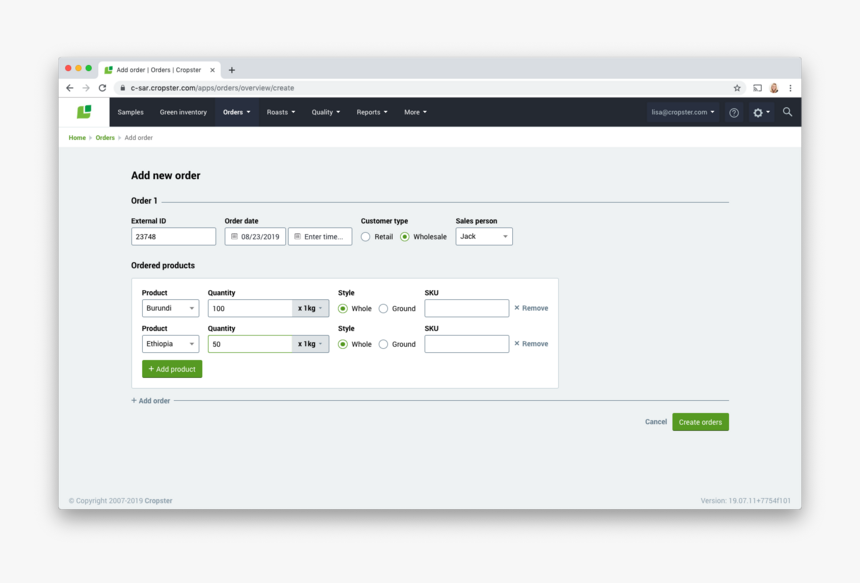Go to Green inventory section
860x583 pixels.
(183, 112)
